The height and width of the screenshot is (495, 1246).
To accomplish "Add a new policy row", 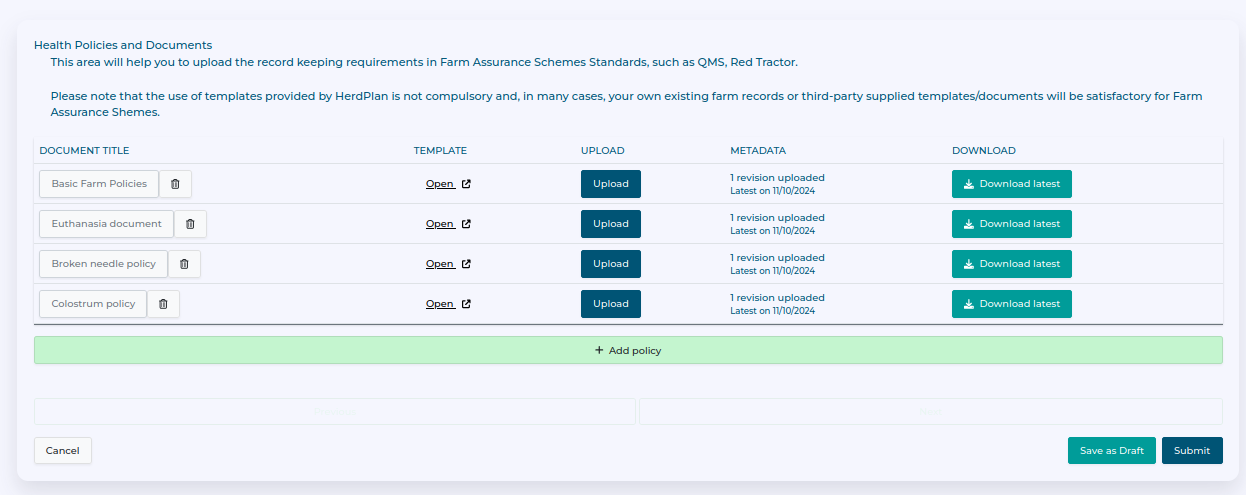I will 628,351.
